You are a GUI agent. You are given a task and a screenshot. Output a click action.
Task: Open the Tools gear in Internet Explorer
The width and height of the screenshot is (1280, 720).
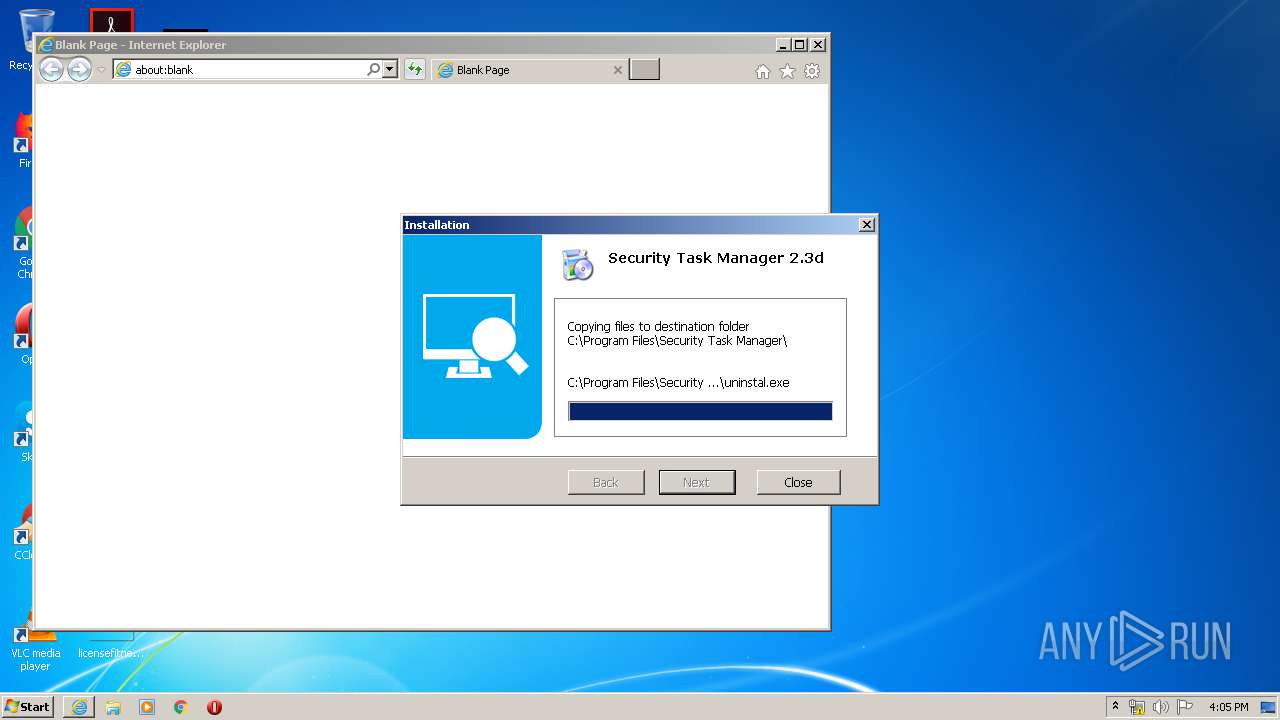point(812,71)
